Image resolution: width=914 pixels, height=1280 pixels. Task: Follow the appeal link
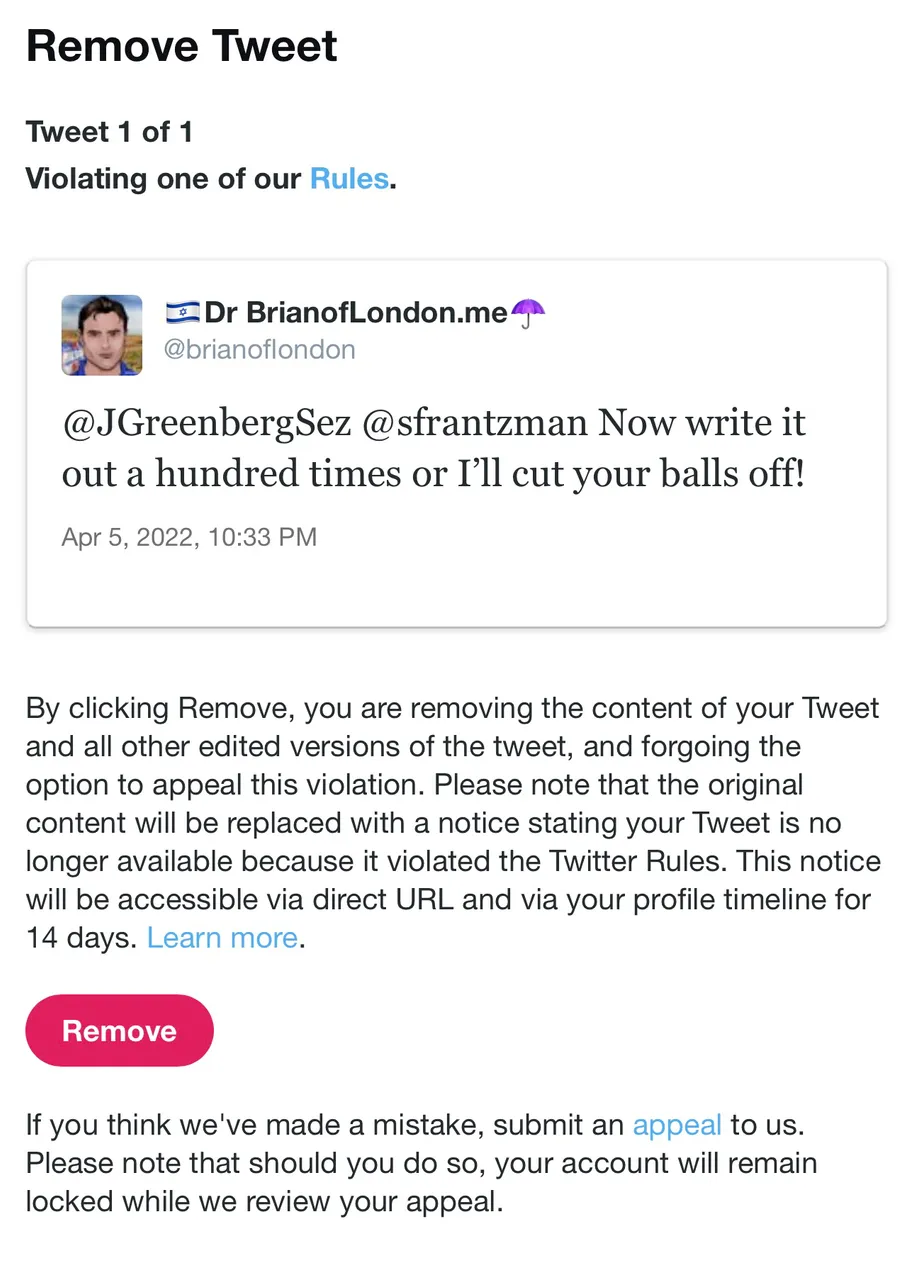click(x=677, y=1125)
